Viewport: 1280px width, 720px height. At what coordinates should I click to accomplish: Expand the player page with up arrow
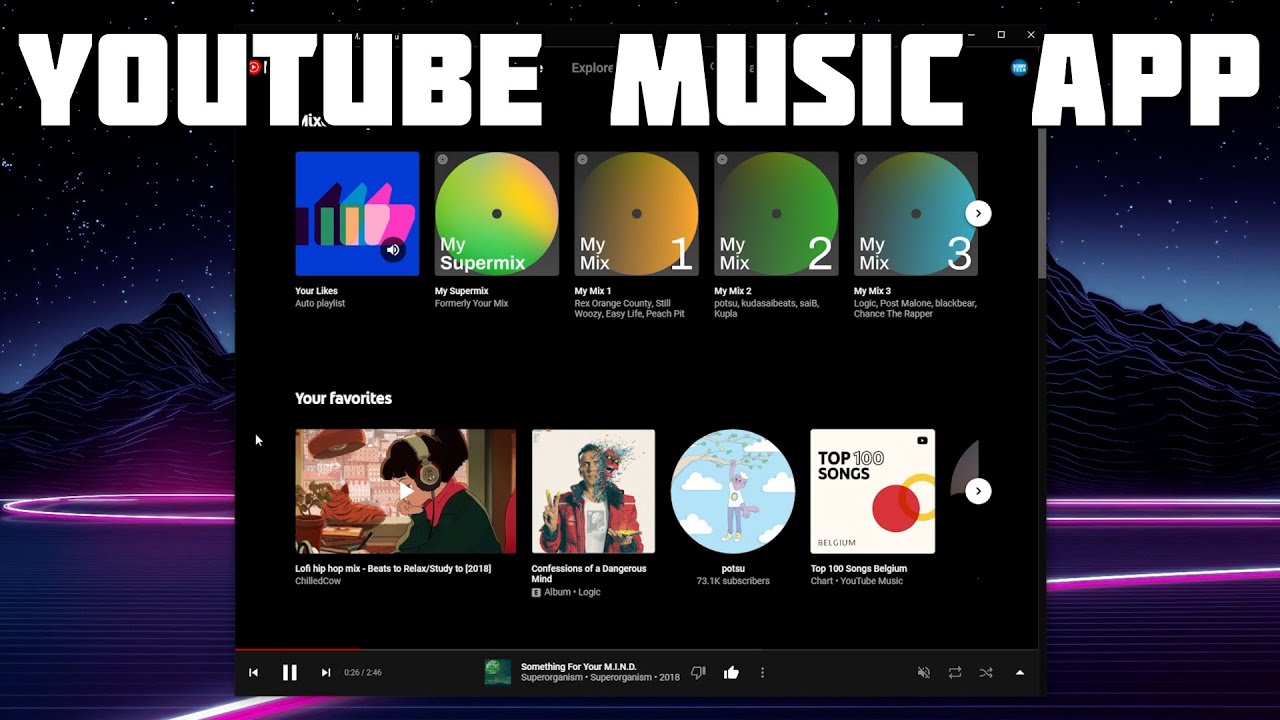[1020, 673]
